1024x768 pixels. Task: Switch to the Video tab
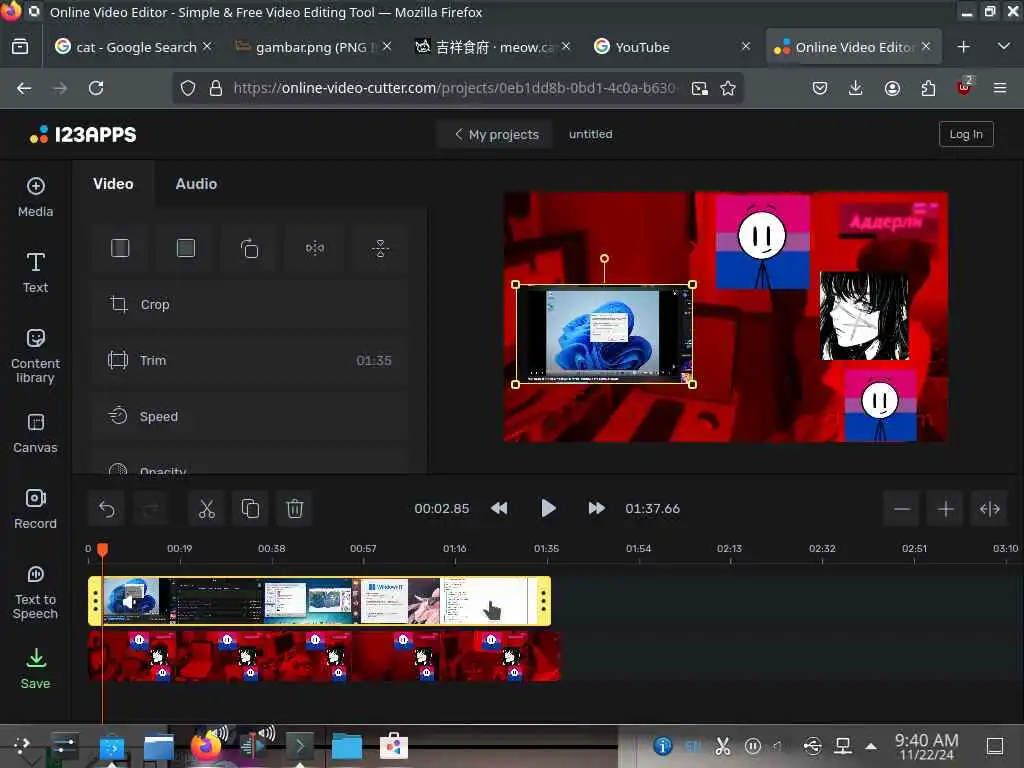(x=113, y=184)
